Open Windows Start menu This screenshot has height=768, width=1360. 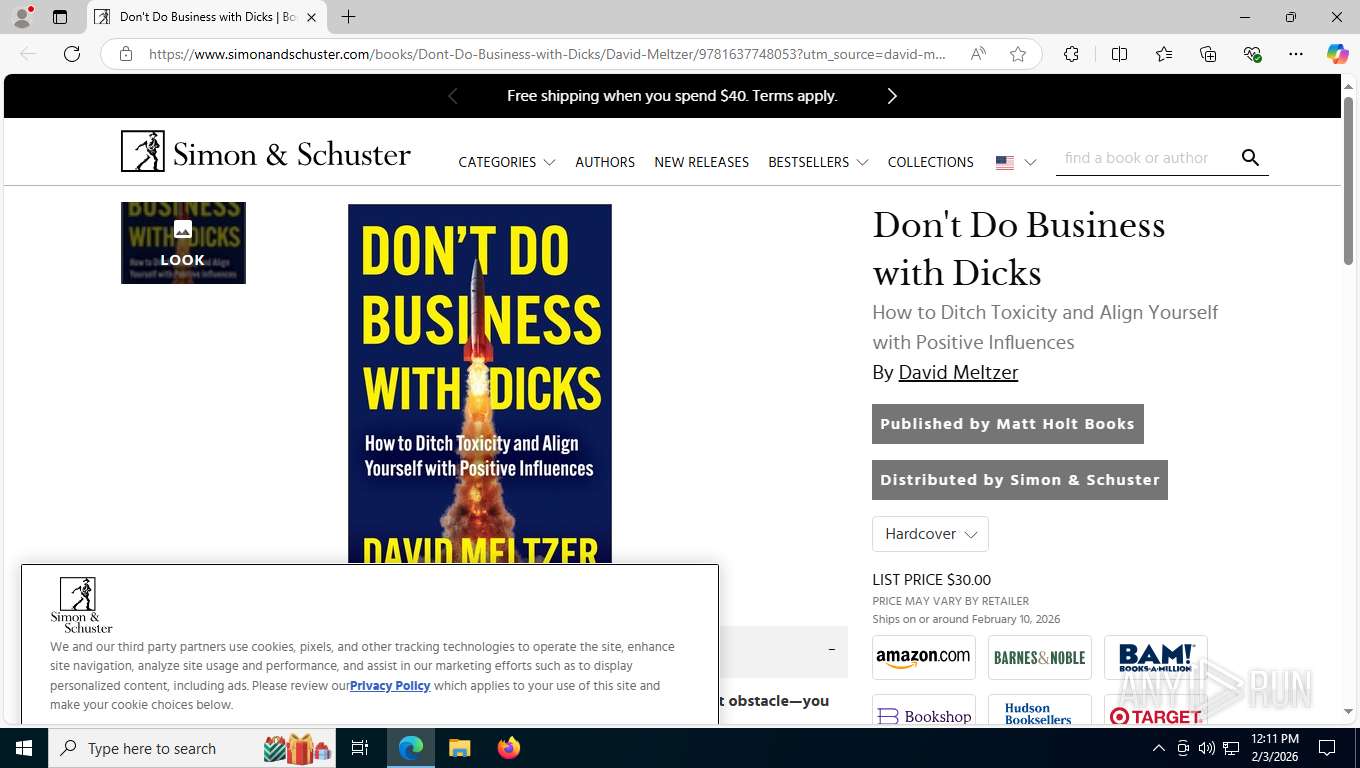pos(24,748)
